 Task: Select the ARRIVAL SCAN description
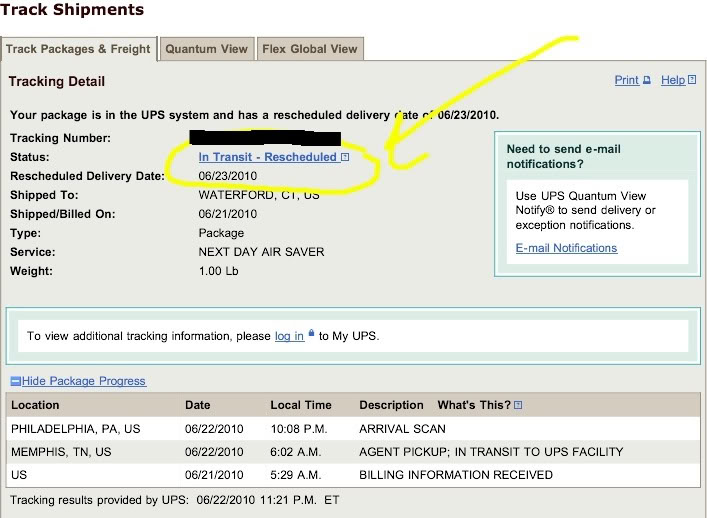(402, 429)
